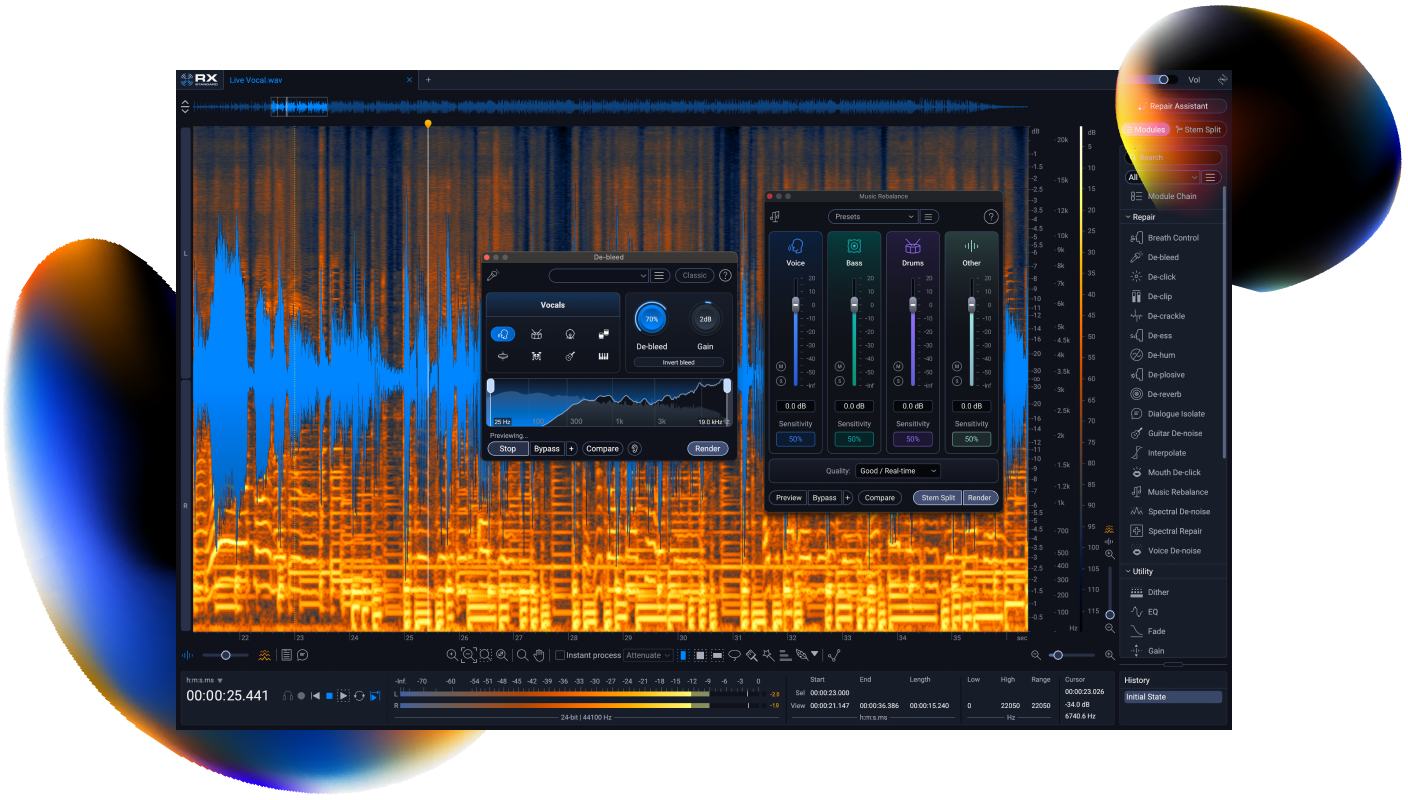
Task: Enable the Instant process checkbox
Action: click(560, 655)
